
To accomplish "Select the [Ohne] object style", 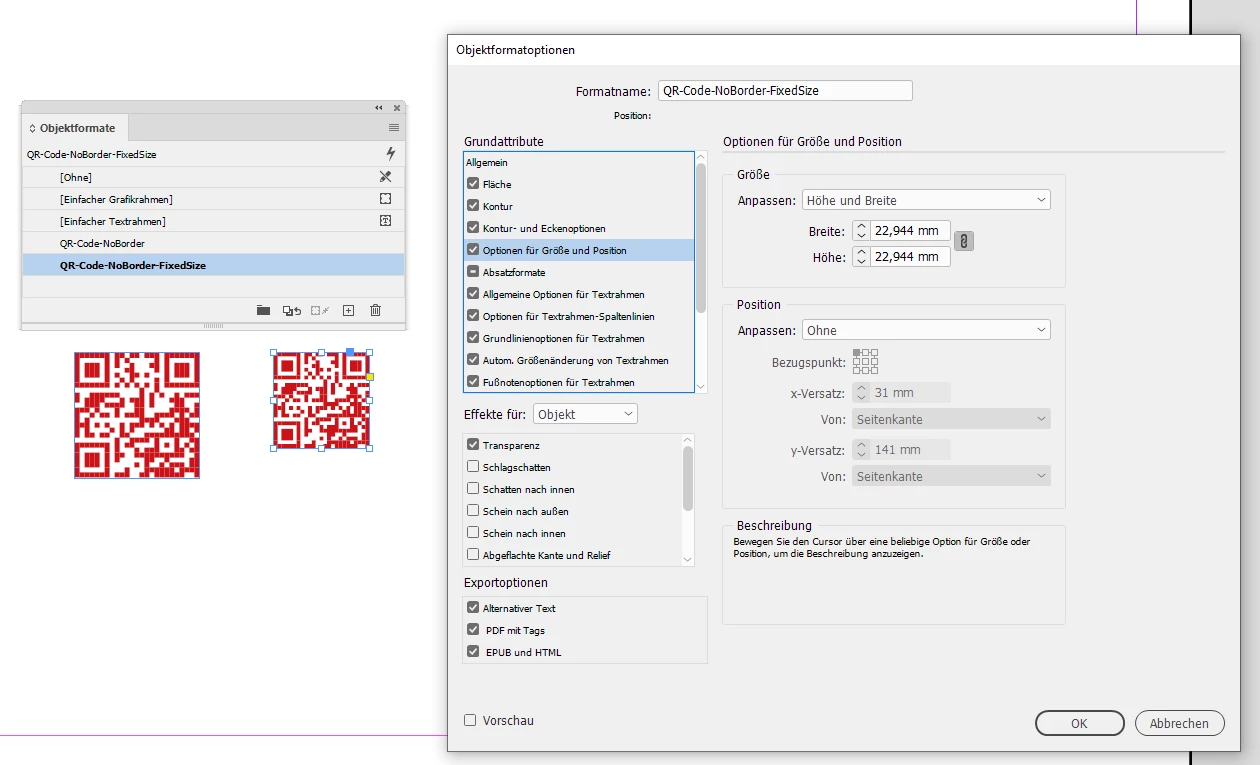I will (213, 177).
